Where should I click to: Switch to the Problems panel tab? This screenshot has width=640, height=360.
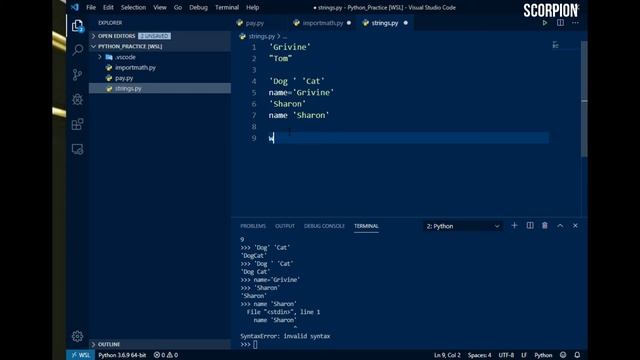tap(253, 226)
